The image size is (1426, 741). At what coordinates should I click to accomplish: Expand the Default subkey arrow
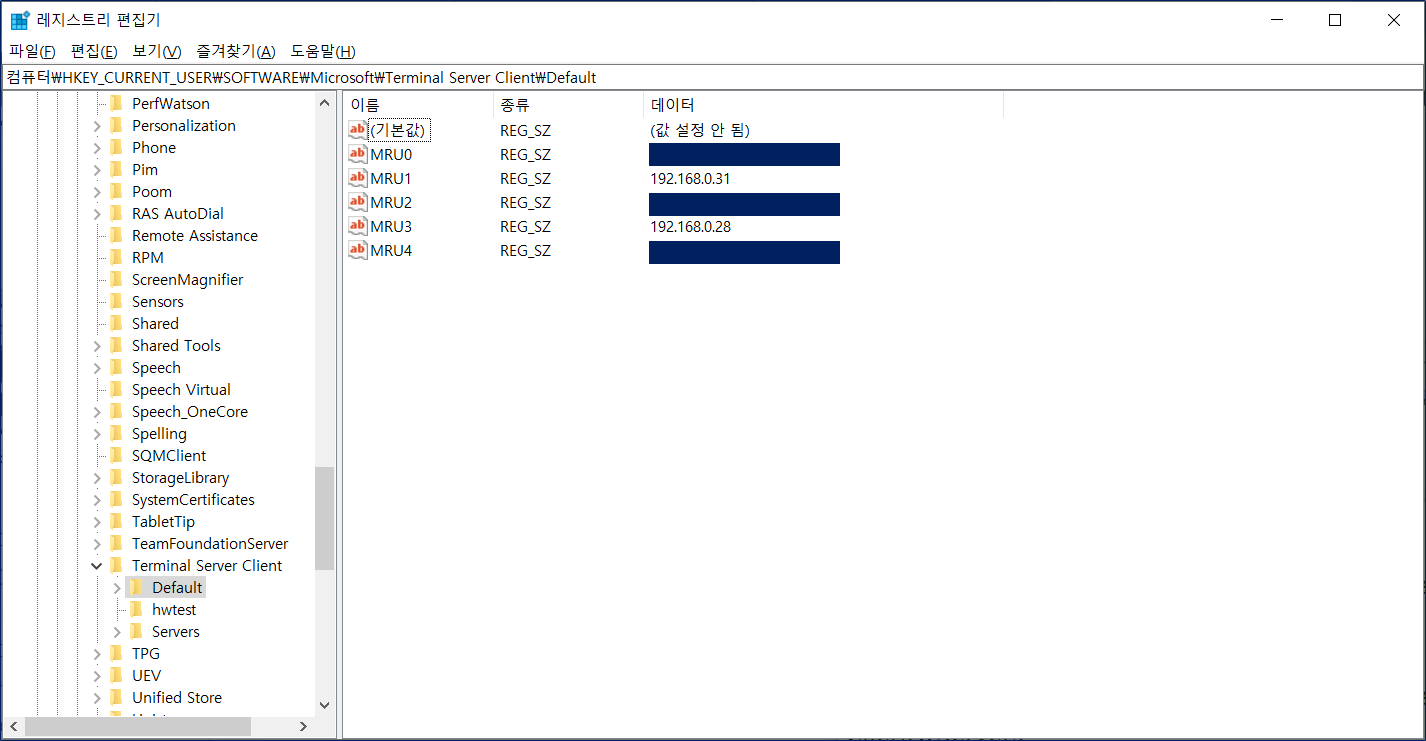pyautogui.click(x=117, y=588)
